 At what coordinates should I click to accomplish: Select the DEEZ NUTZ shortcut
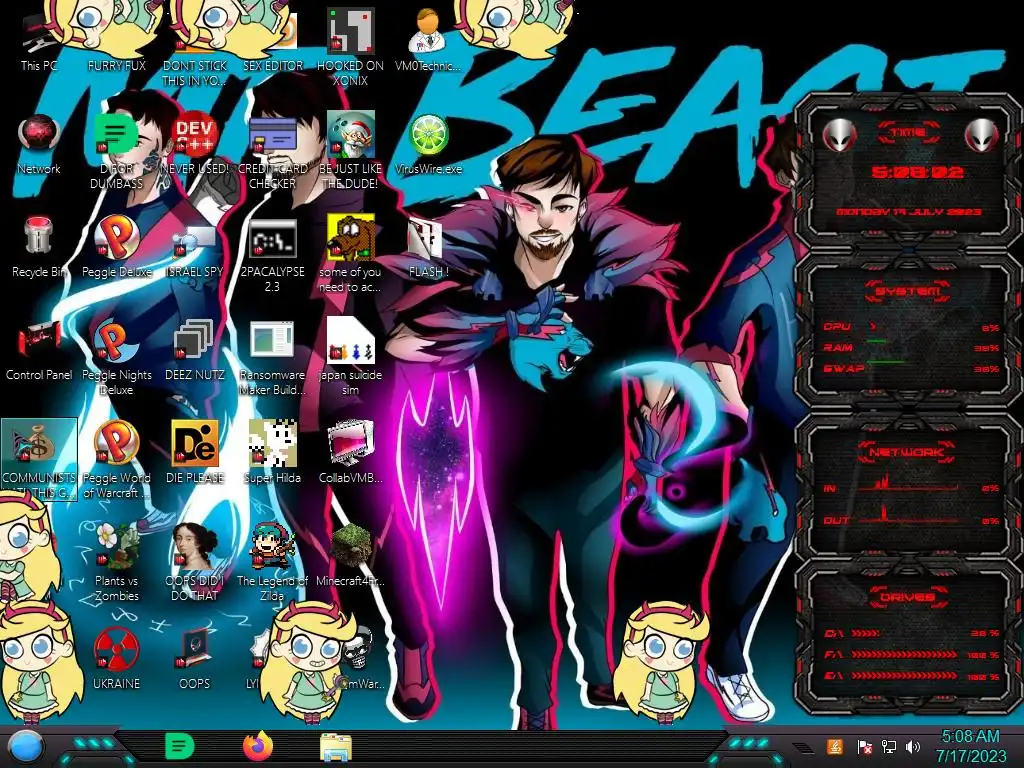pos(194,349)
